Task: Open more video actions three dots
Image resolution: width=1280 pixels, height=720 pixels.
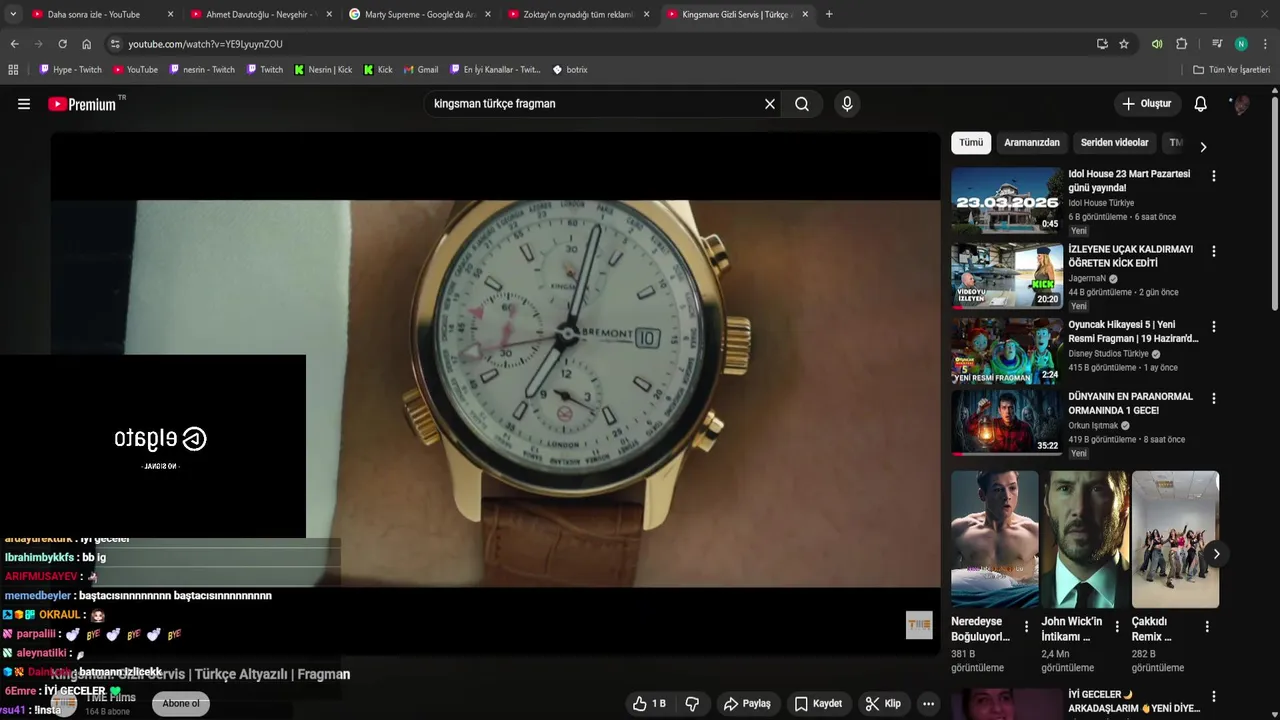Action: [929, 704]
